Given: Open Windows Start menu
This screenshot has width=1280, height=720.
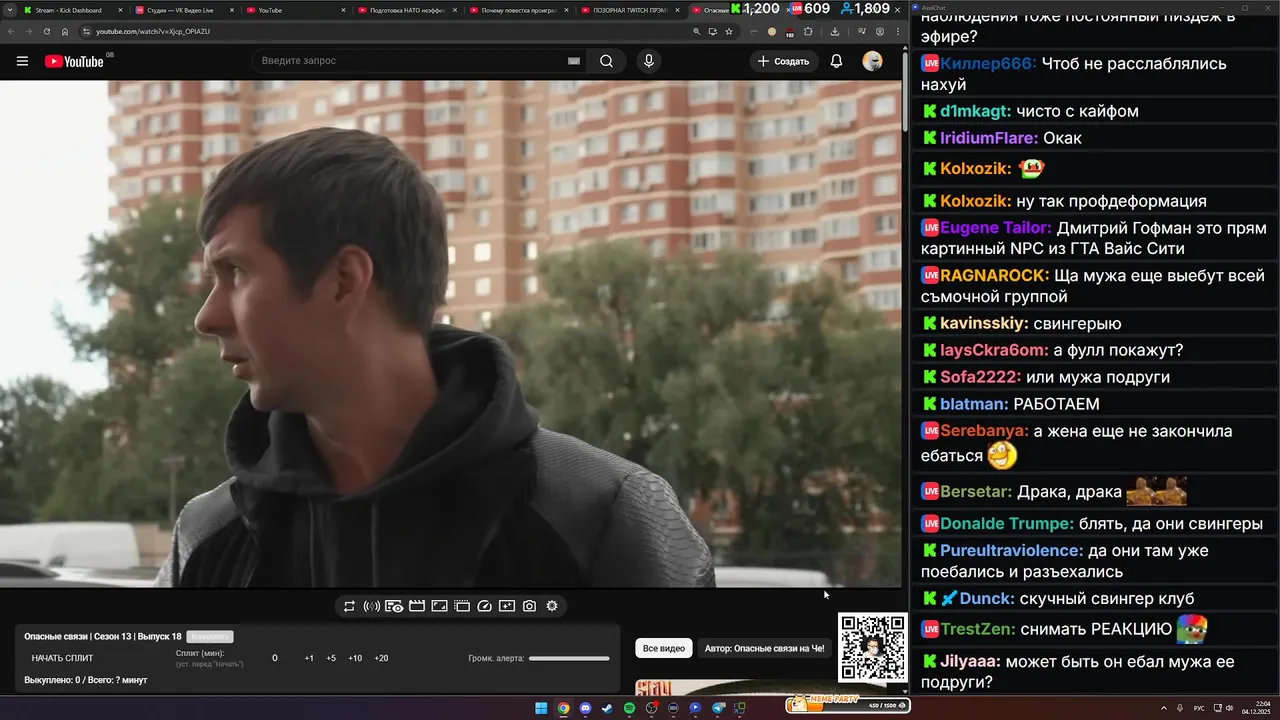Looking at the screenshot, I should (541, 708).
